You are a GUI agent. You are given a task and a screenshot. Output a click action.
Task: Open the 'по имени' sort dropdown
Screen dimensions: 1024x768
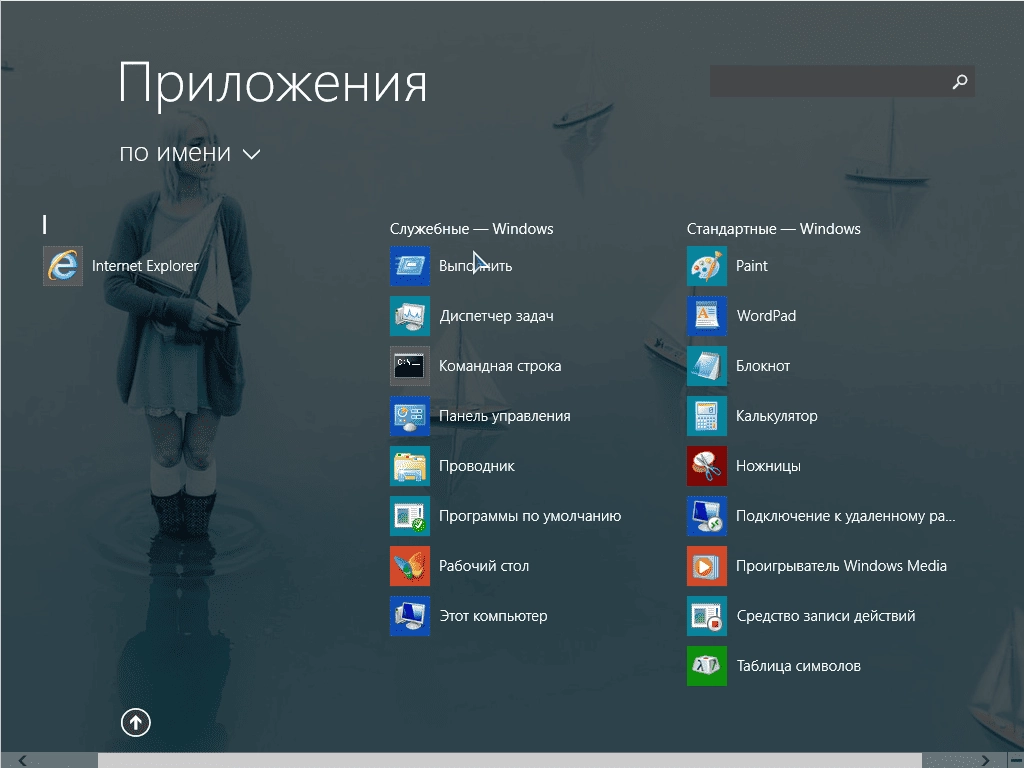pyautogui.click(x=189, y=153)
